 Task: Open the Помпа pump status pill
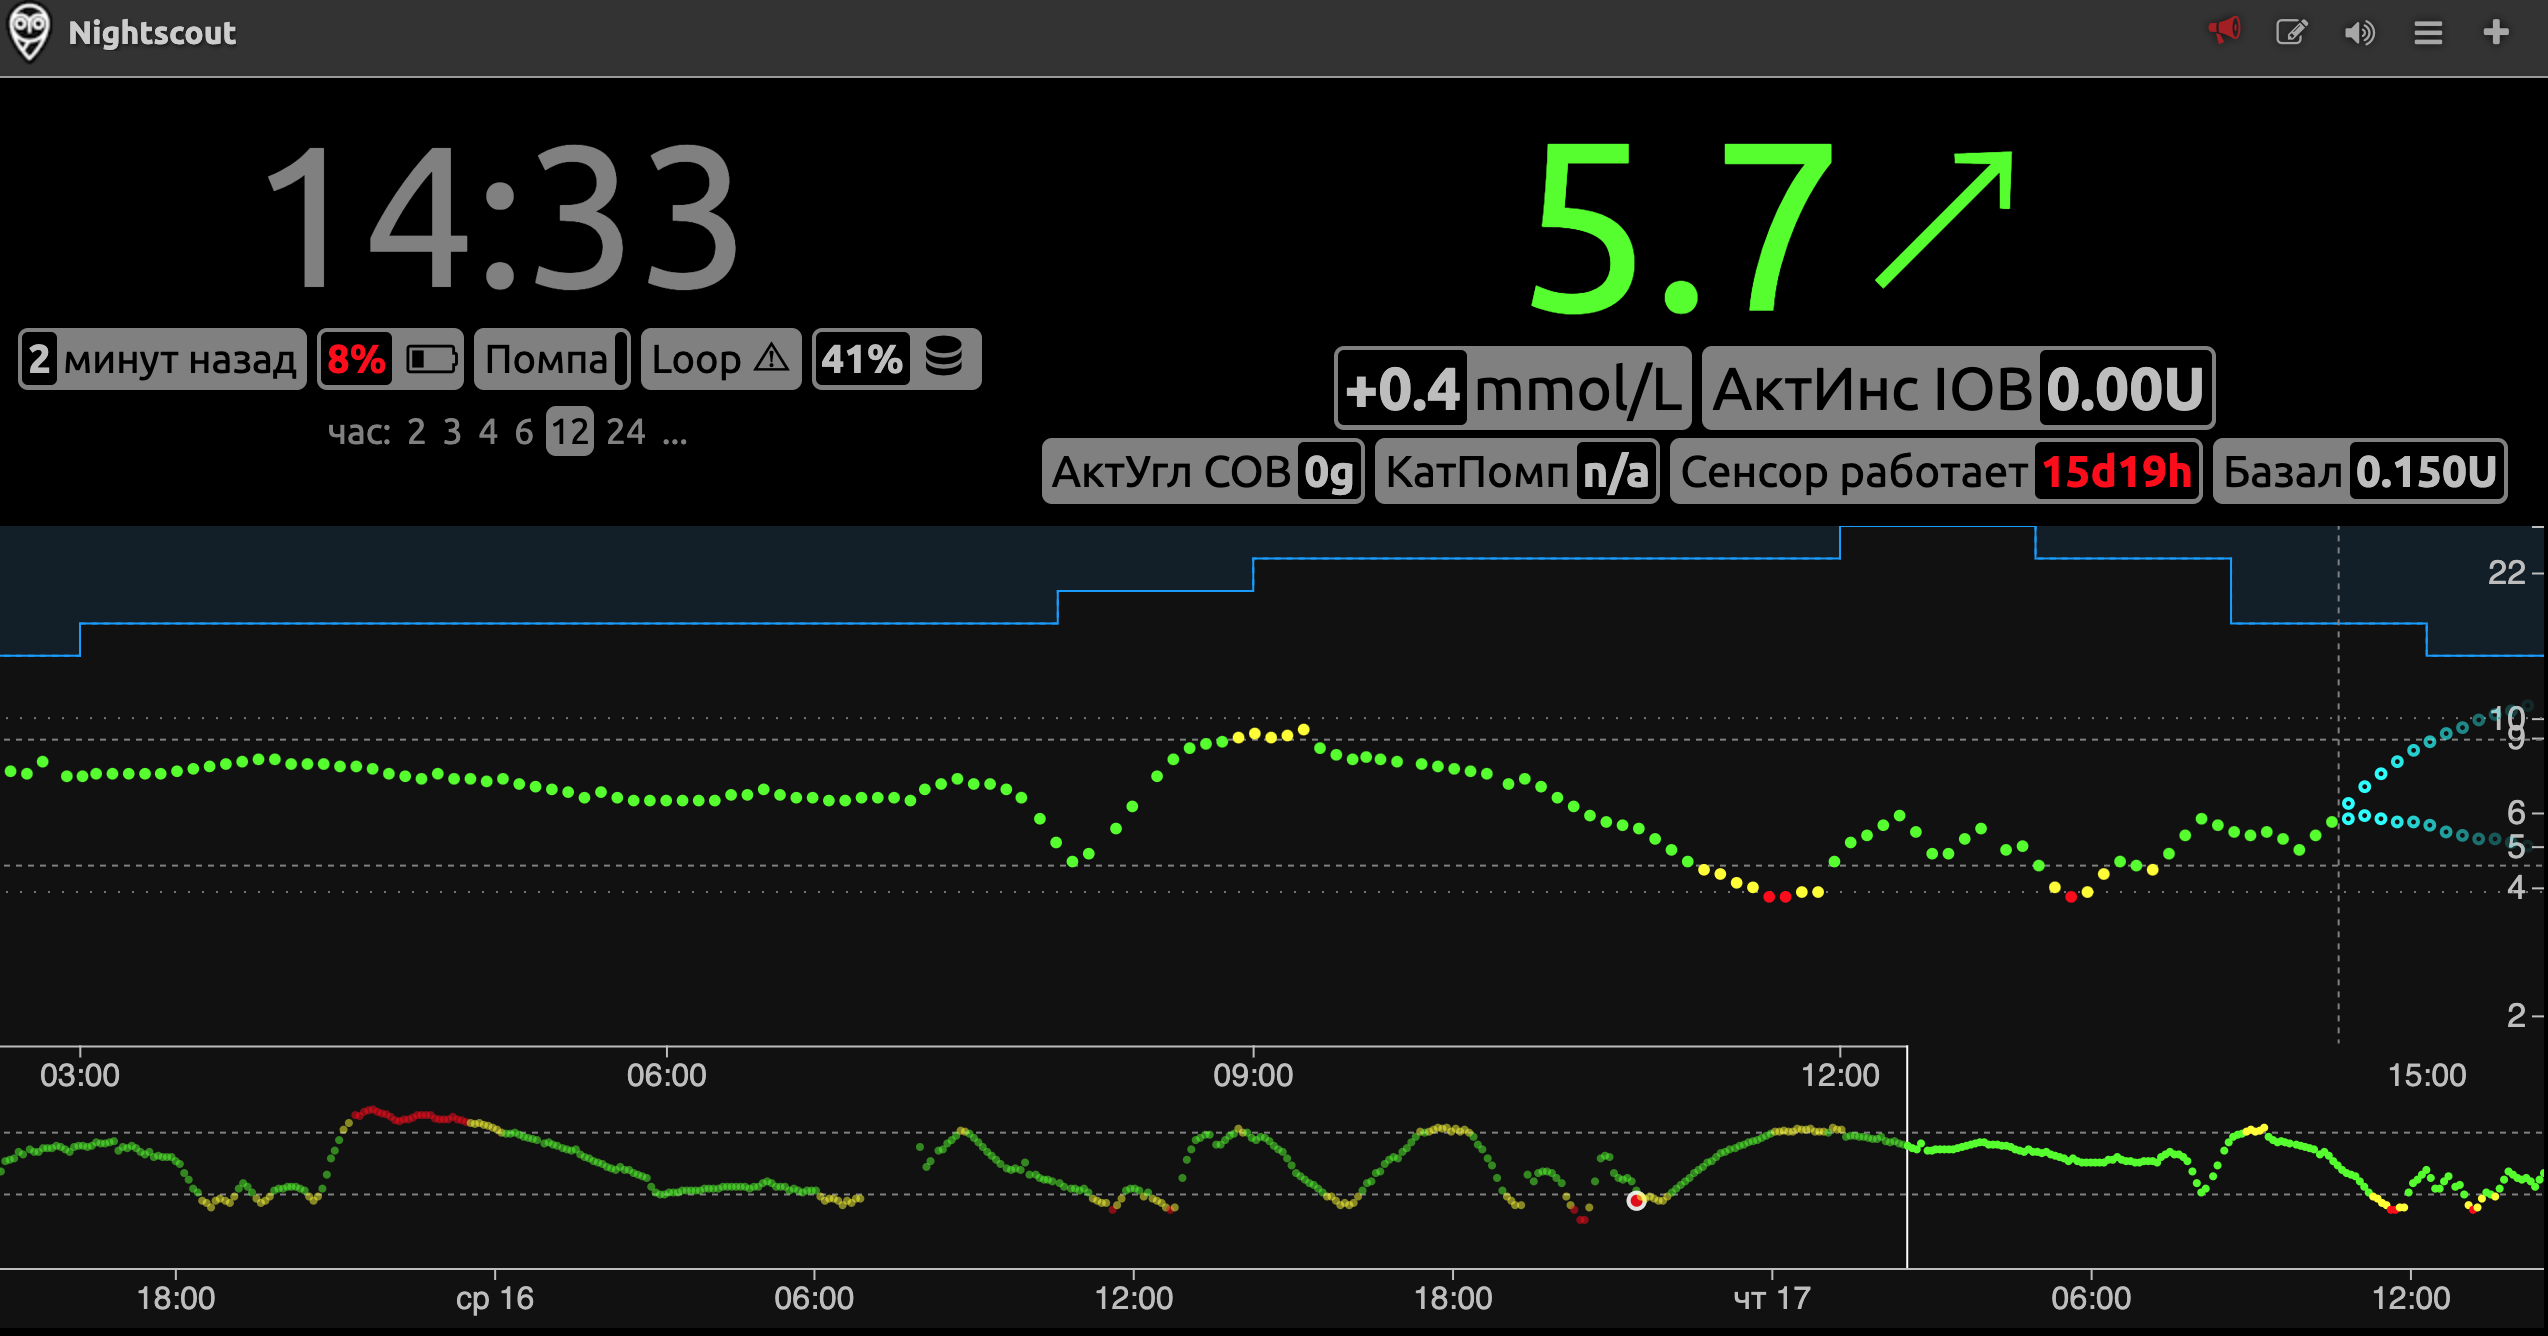click(552, 359)
